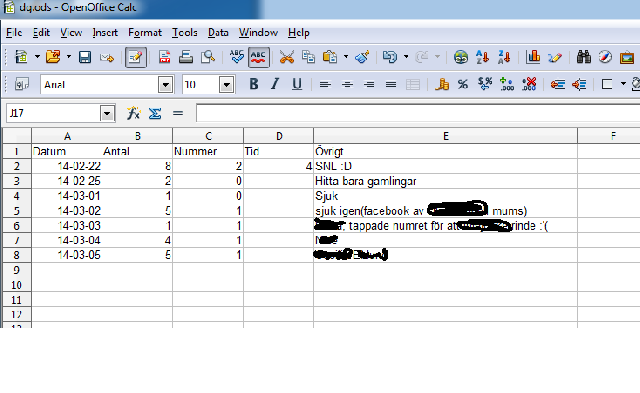This screenshot has width=640, height=393.
Task: Apply Percent number format icon
Action: pos(462,84)
